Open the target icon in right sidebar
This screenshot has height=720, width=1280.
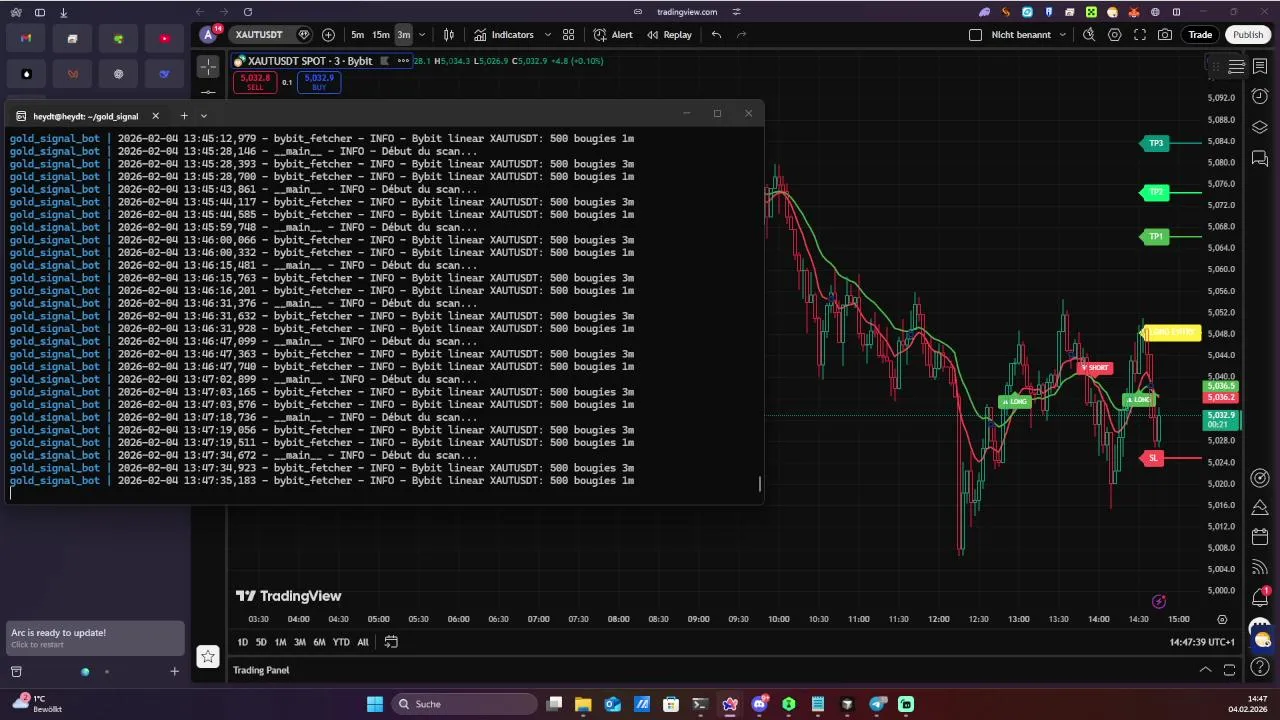point(1260,478)
